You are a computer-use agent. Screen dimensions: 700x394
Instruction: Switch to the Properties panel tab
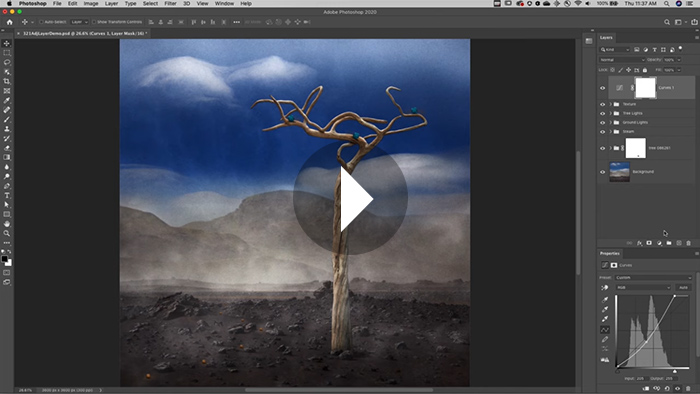609,253
